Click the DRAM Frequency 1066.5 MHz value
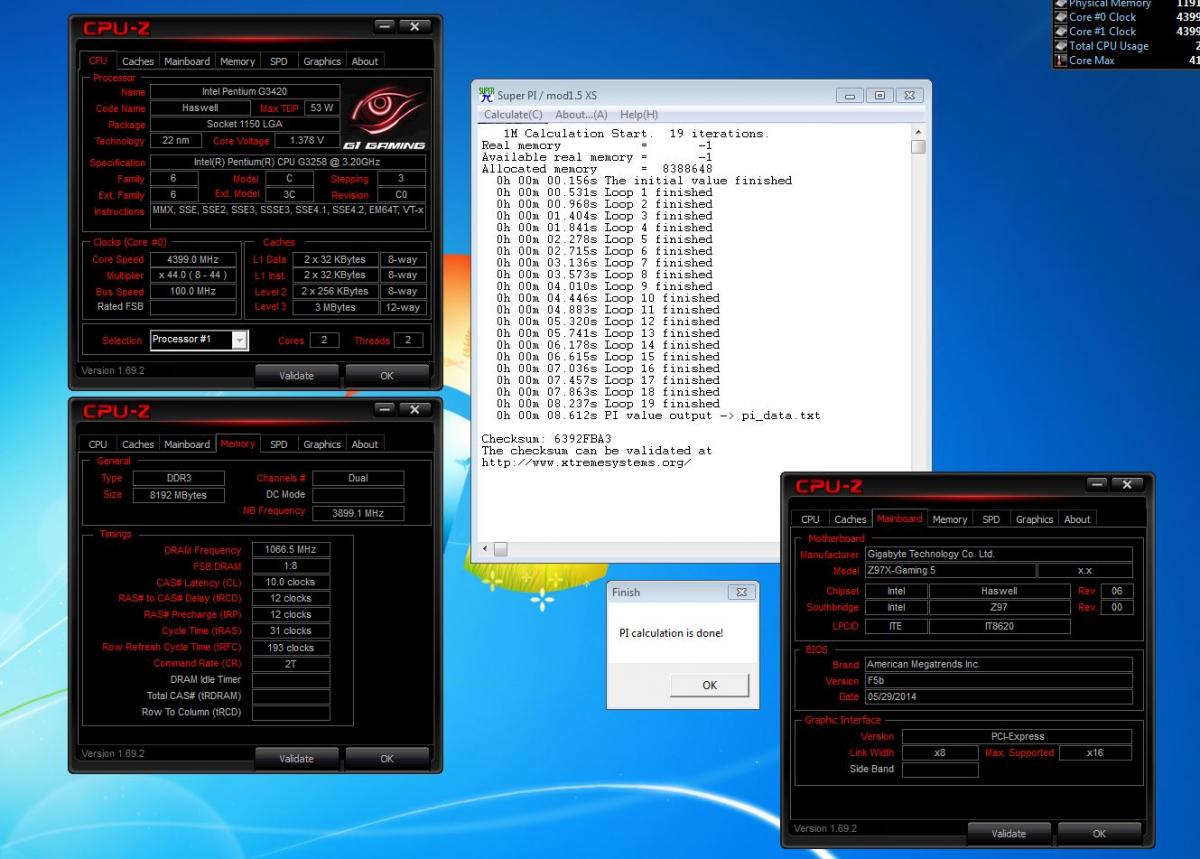 [290, 550]
